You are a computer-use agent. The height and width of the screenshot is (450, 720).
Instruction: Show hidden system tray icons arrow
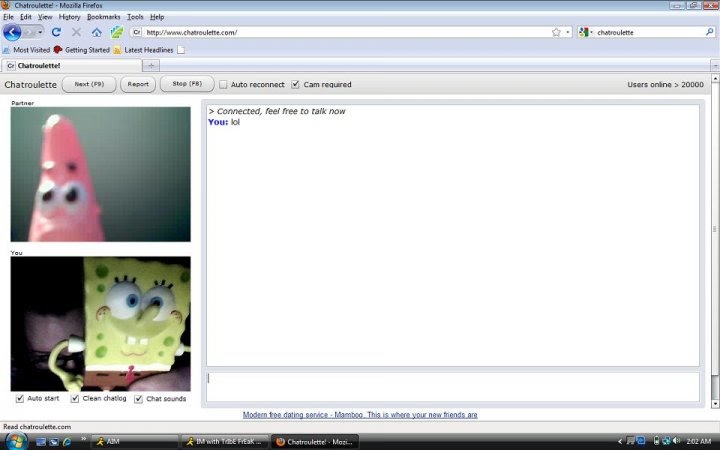[x=620, y=441]
